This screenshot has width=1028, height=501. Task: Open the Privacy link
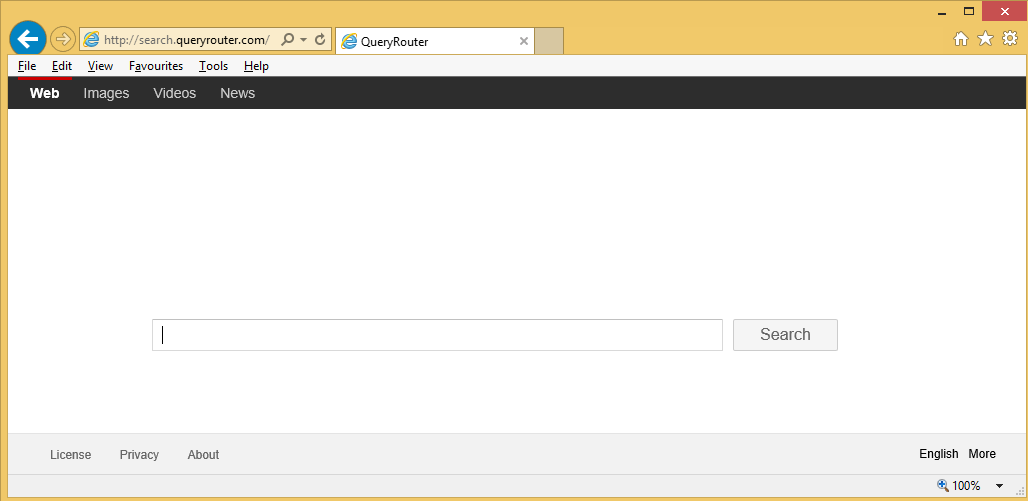[139, 454]
